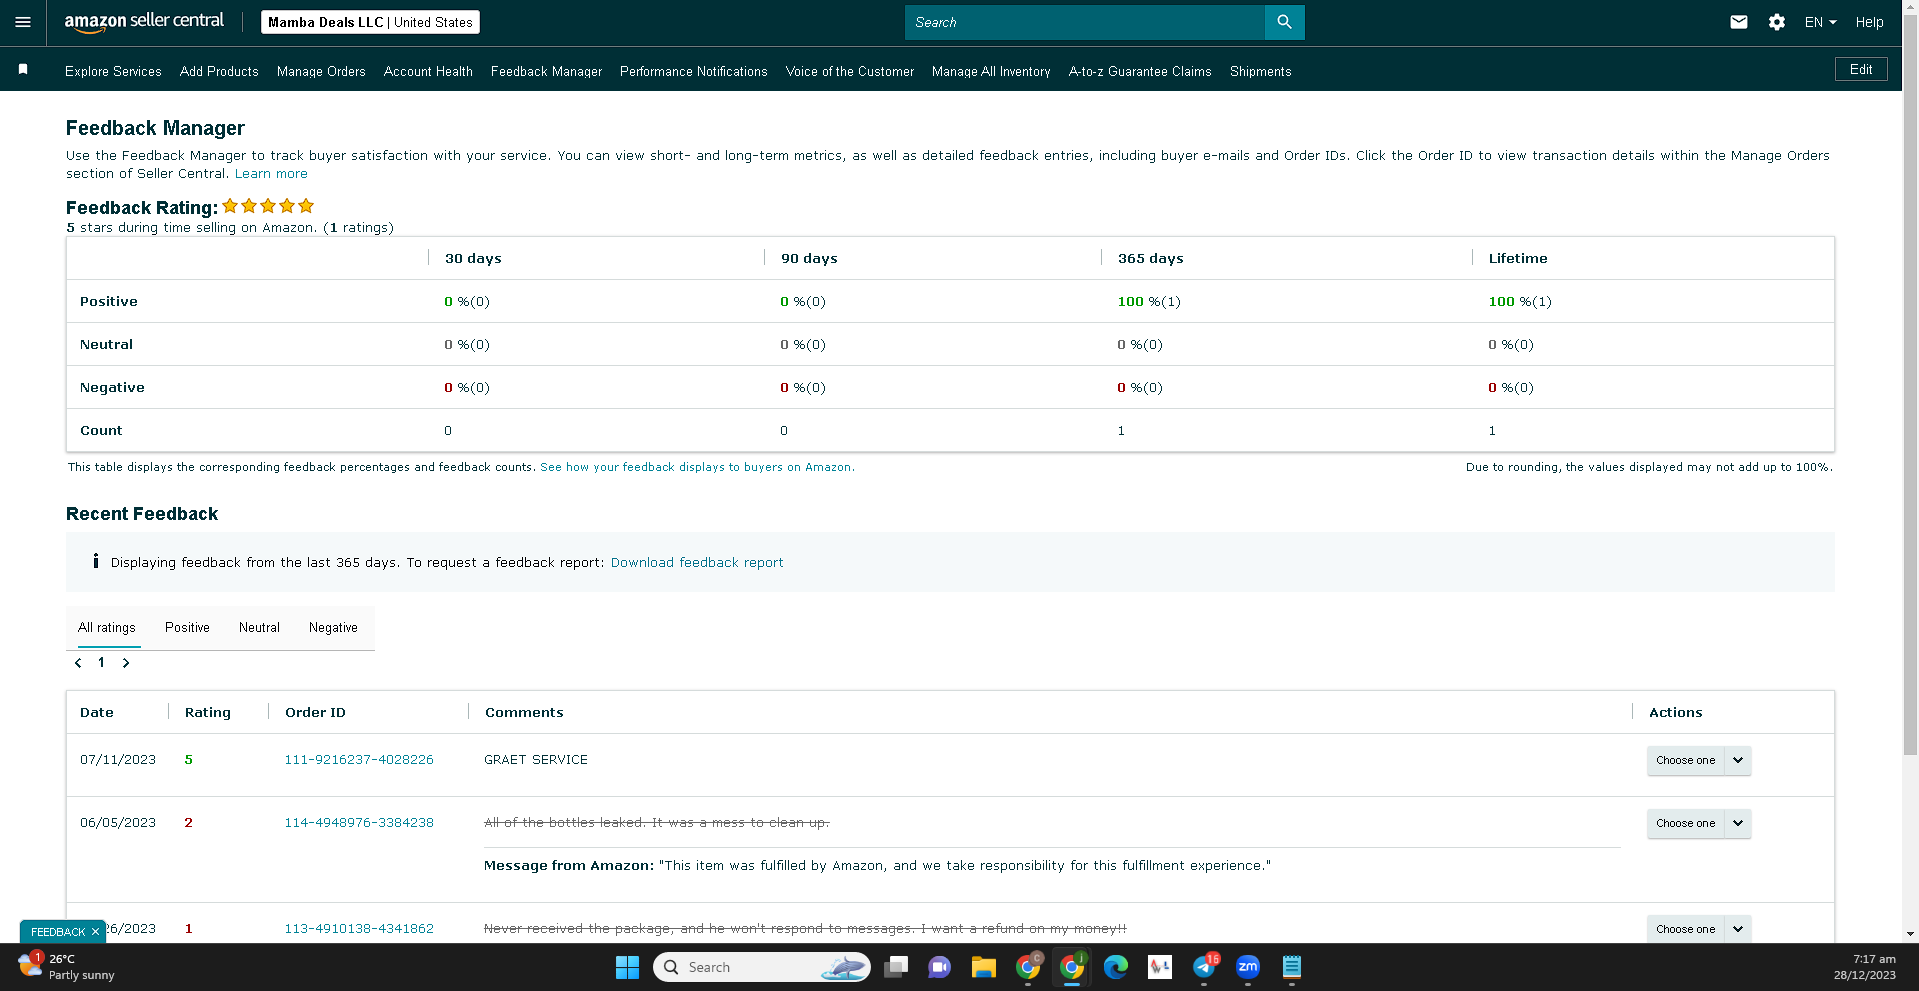The image size is (1919, 991).
Task: Click the GRAET SERVICE comment text
Action: [536, 760]
